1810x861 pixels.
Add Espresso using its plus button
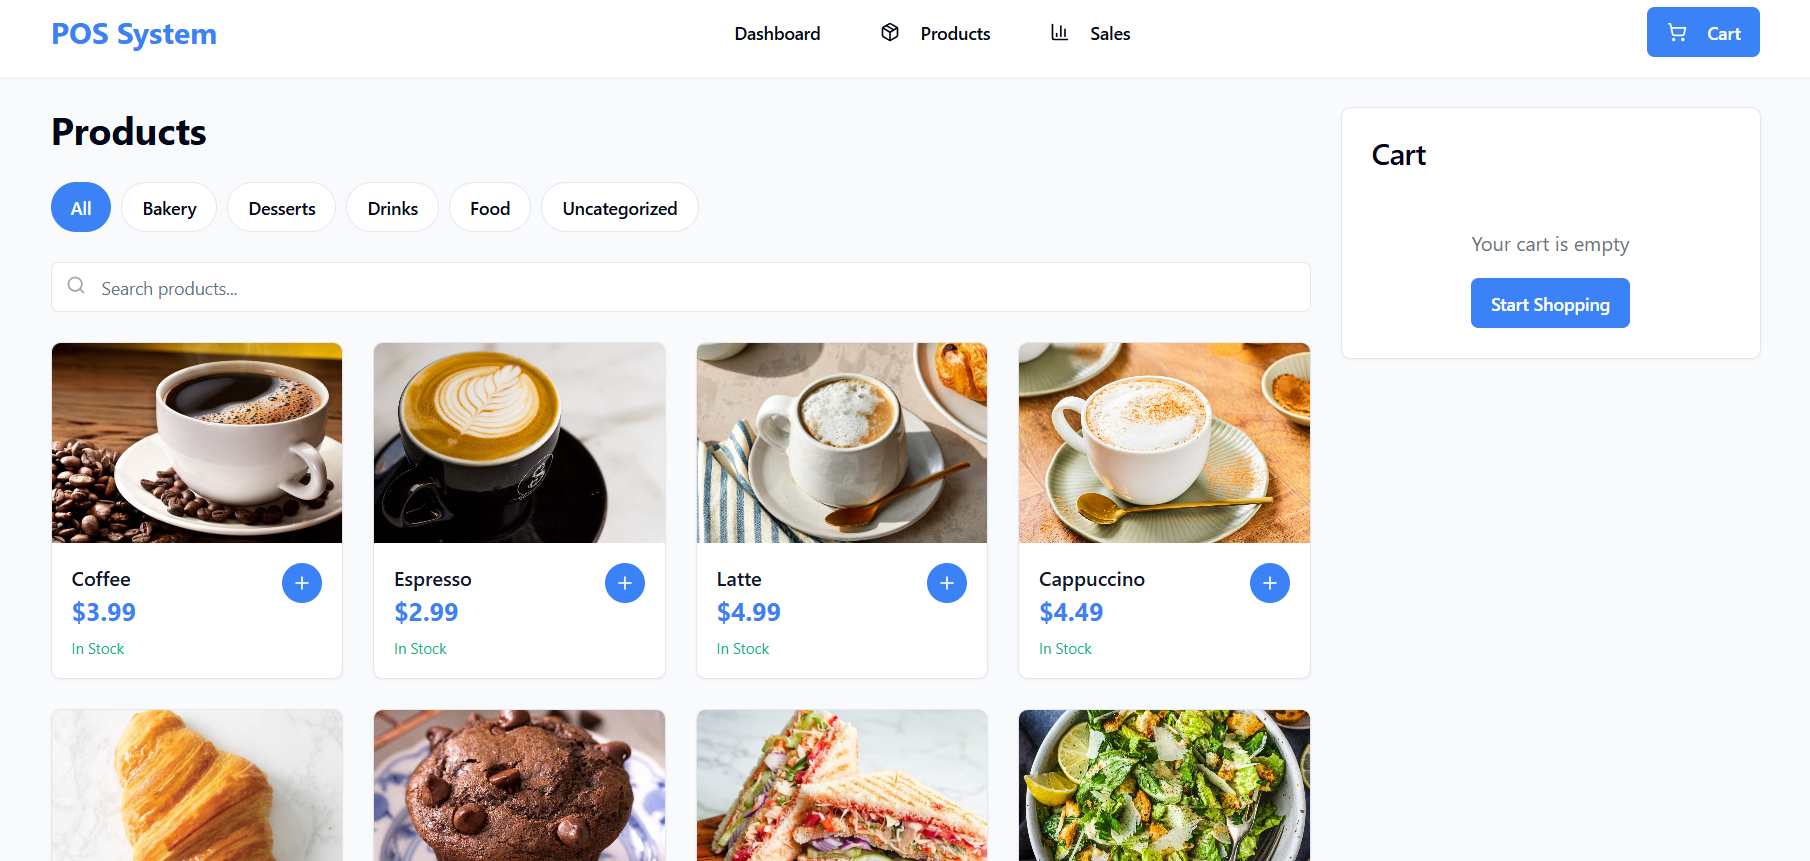[x=625, y=583]
